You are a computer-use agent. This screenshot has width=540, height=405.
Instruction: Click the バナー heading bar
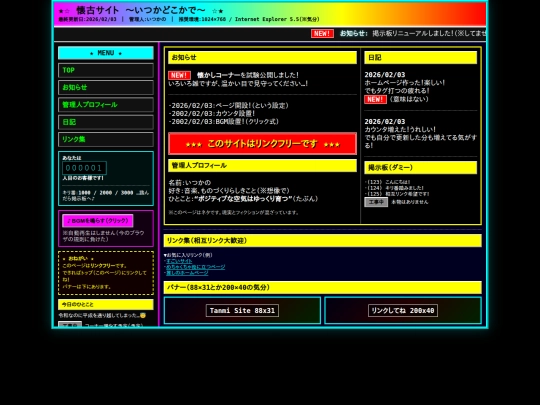tap(322, 287)
